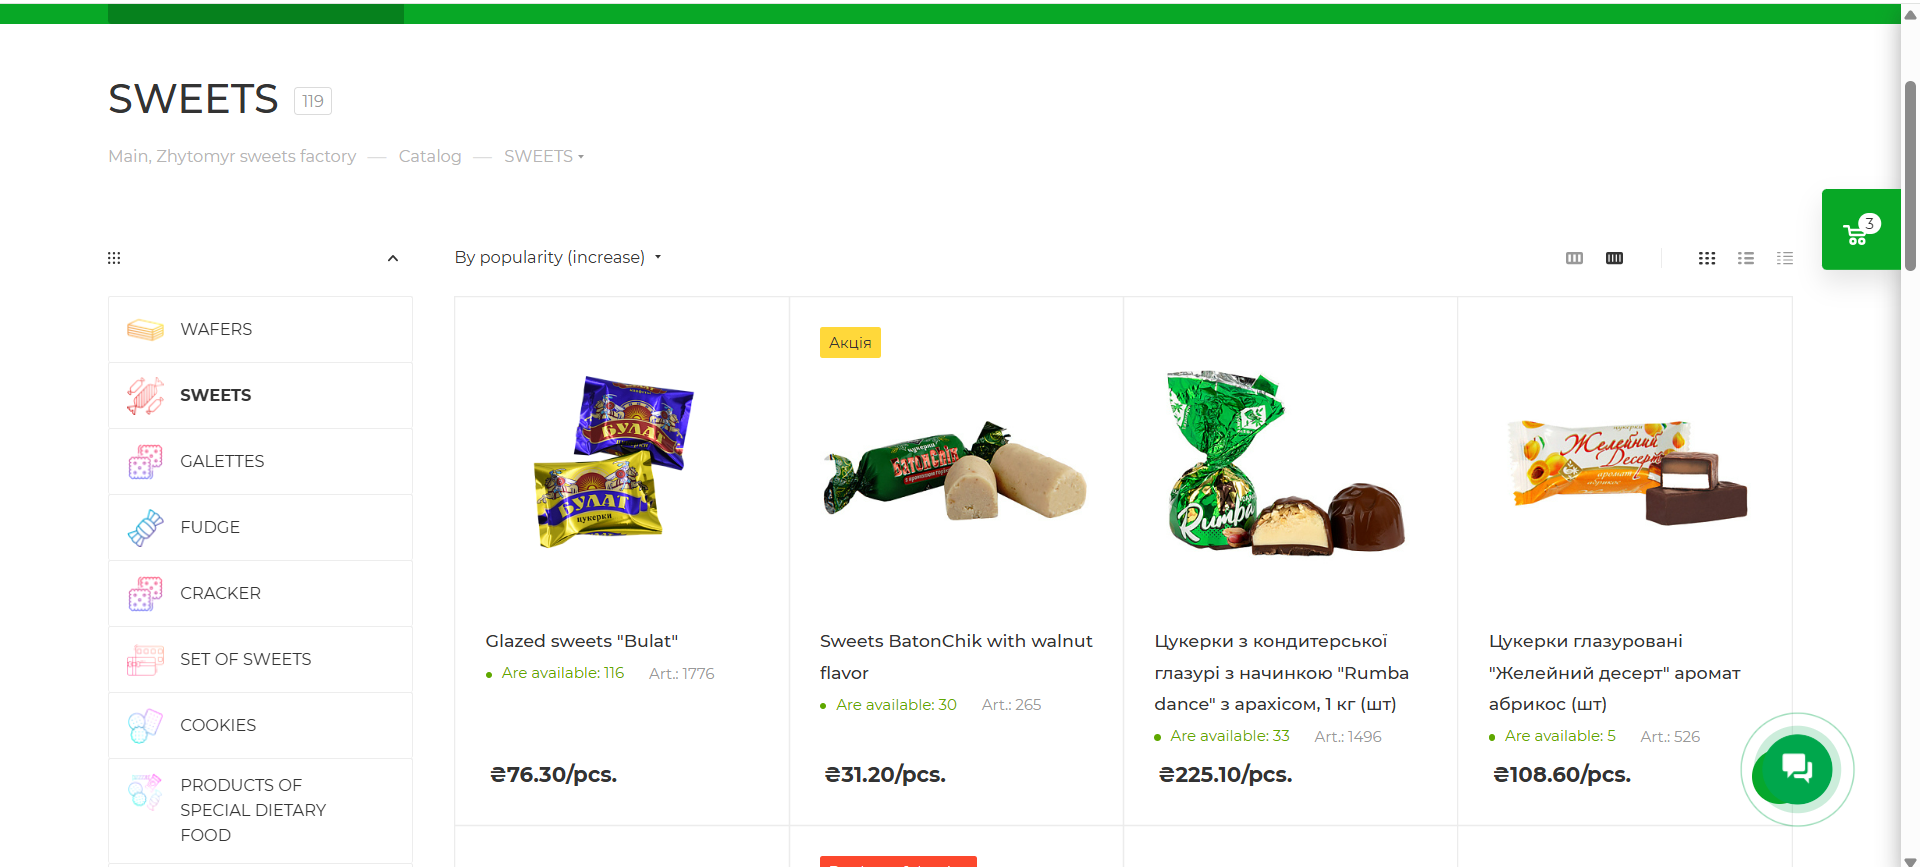This screenshot has width=1920, height=867.
Task: Open Glazed sweets "Bulat" product link
Action: [582, 641]
